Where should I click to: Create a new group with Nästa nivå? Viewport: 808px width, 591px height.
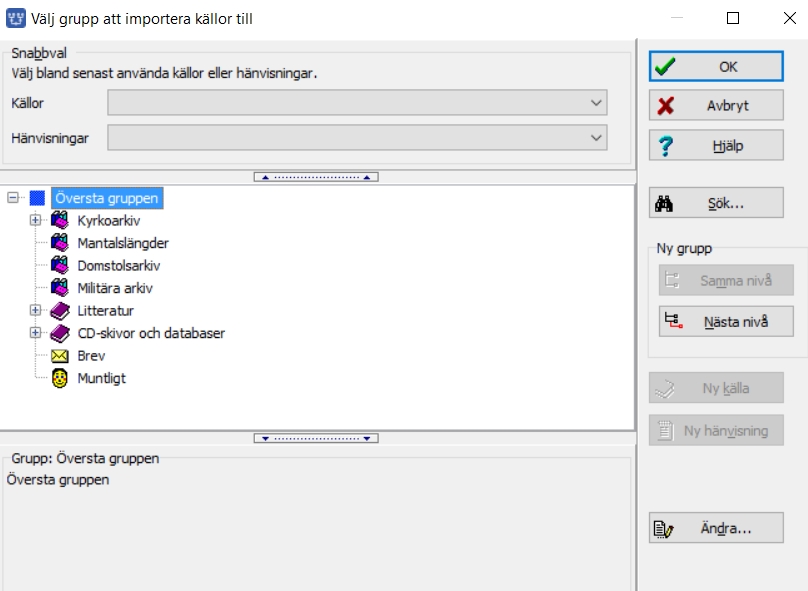click(x=726, y=322)
